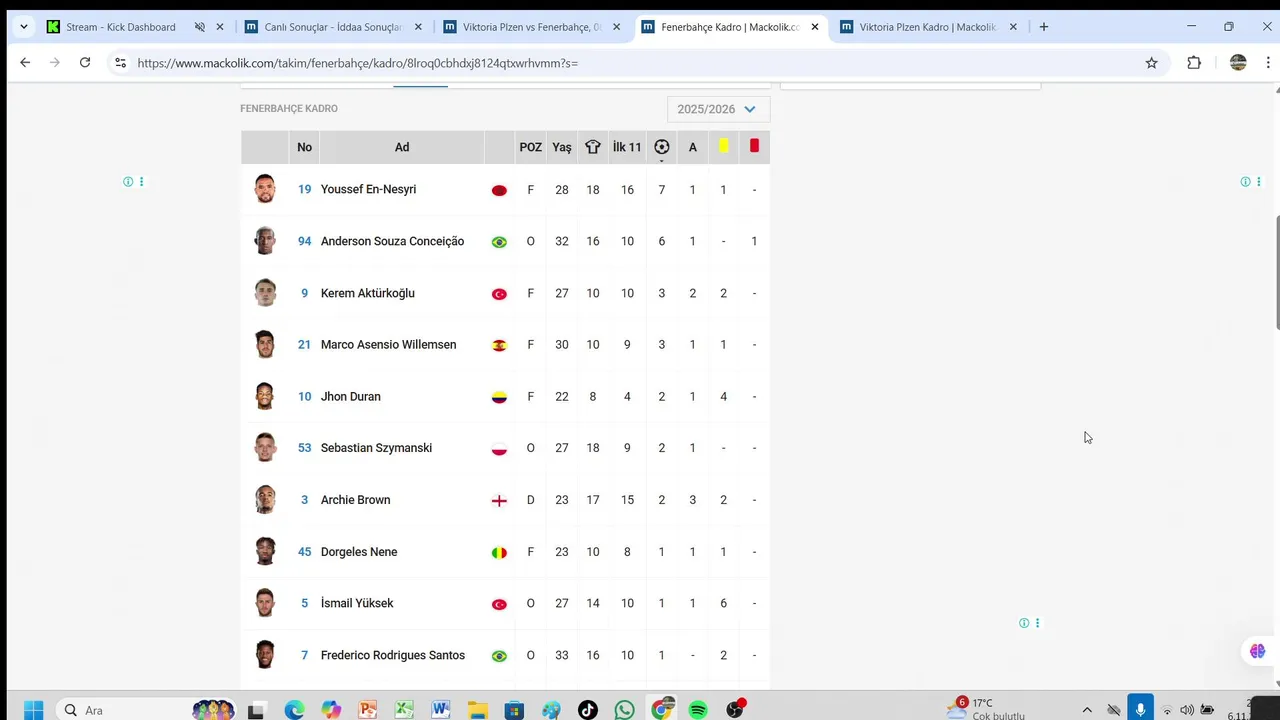
Task: Sort the table by No column
Action: click(x=304, y=147)
